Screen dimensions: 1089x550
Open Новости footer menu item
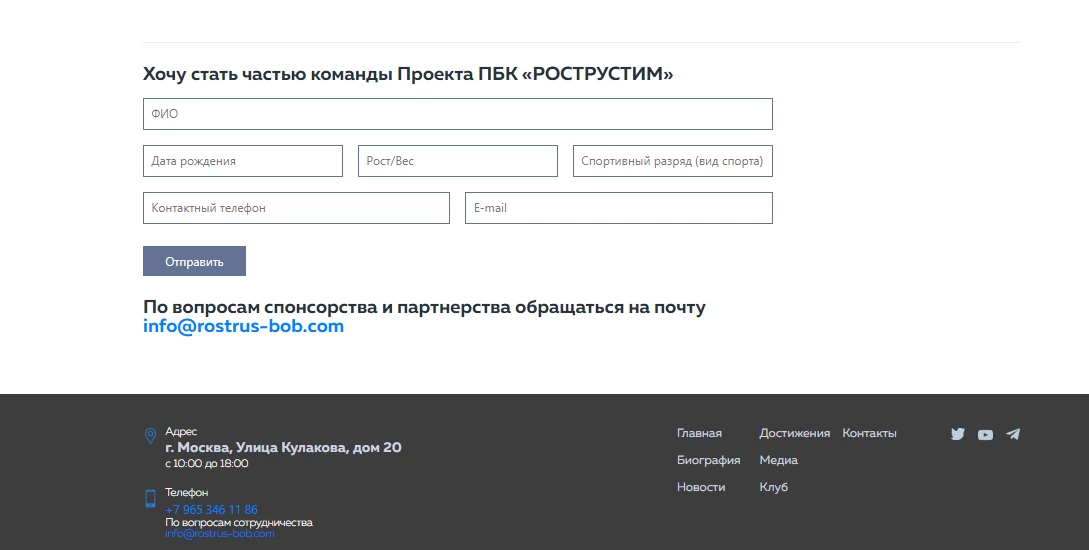pyautogui.click(x=701, y=487)
